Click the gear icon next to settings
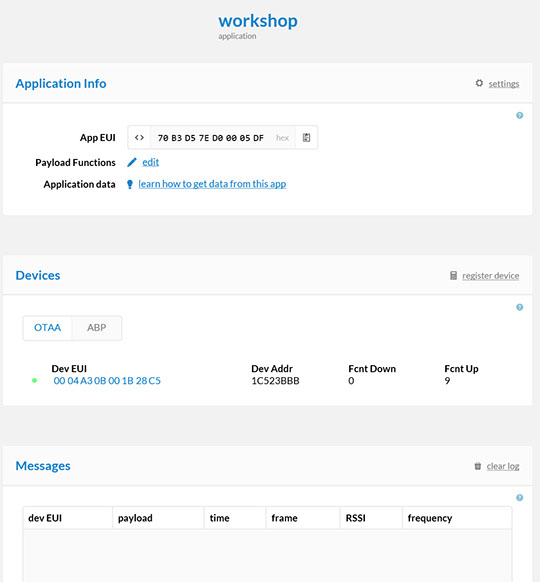 (x=479, y=83)
